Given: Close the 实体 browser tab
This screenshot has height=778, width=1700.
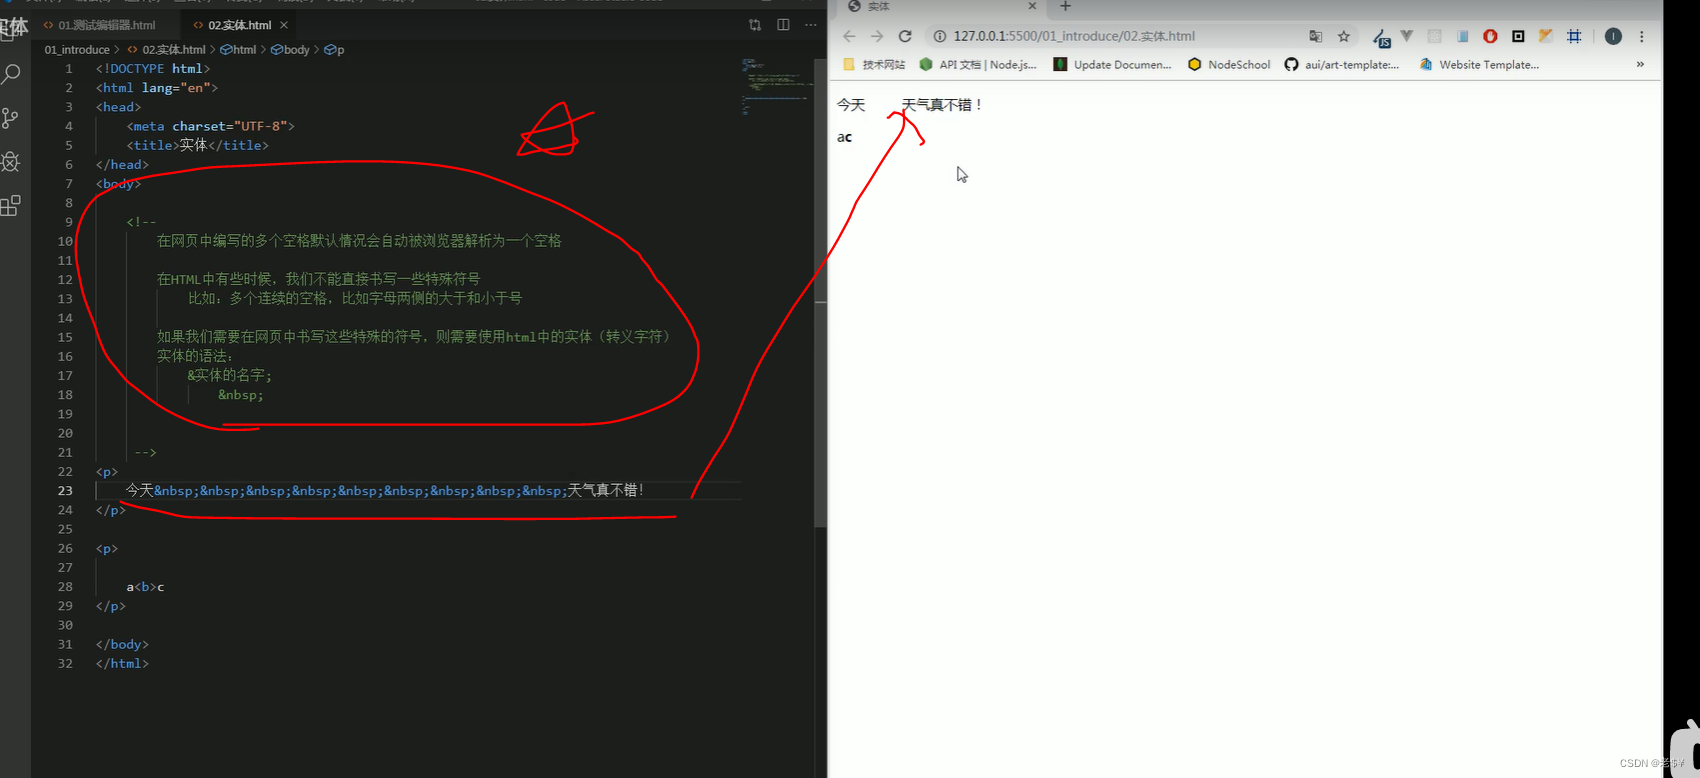Looking at the screenshot, I should [x=1032, y=6].
